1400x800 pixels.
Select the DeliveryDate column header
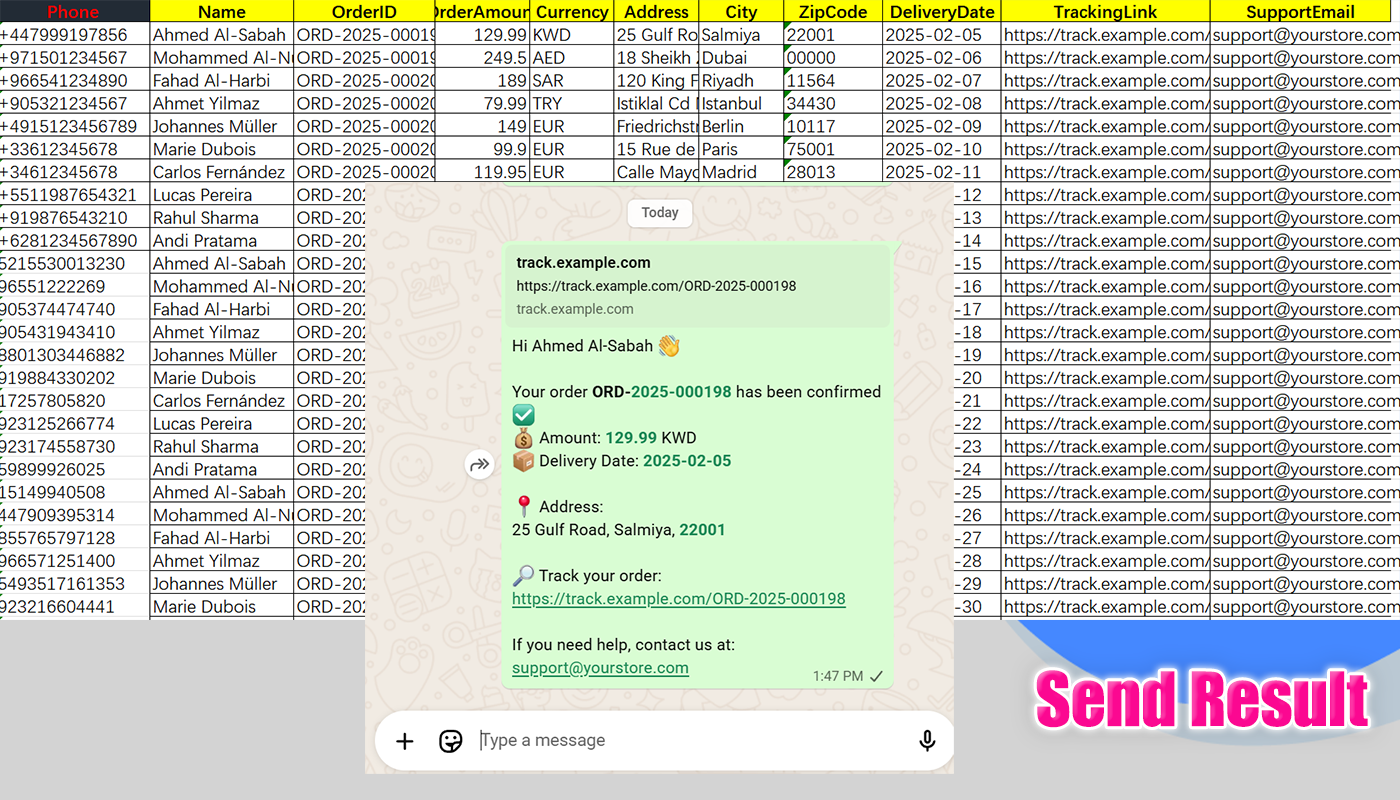coord(942,12)
